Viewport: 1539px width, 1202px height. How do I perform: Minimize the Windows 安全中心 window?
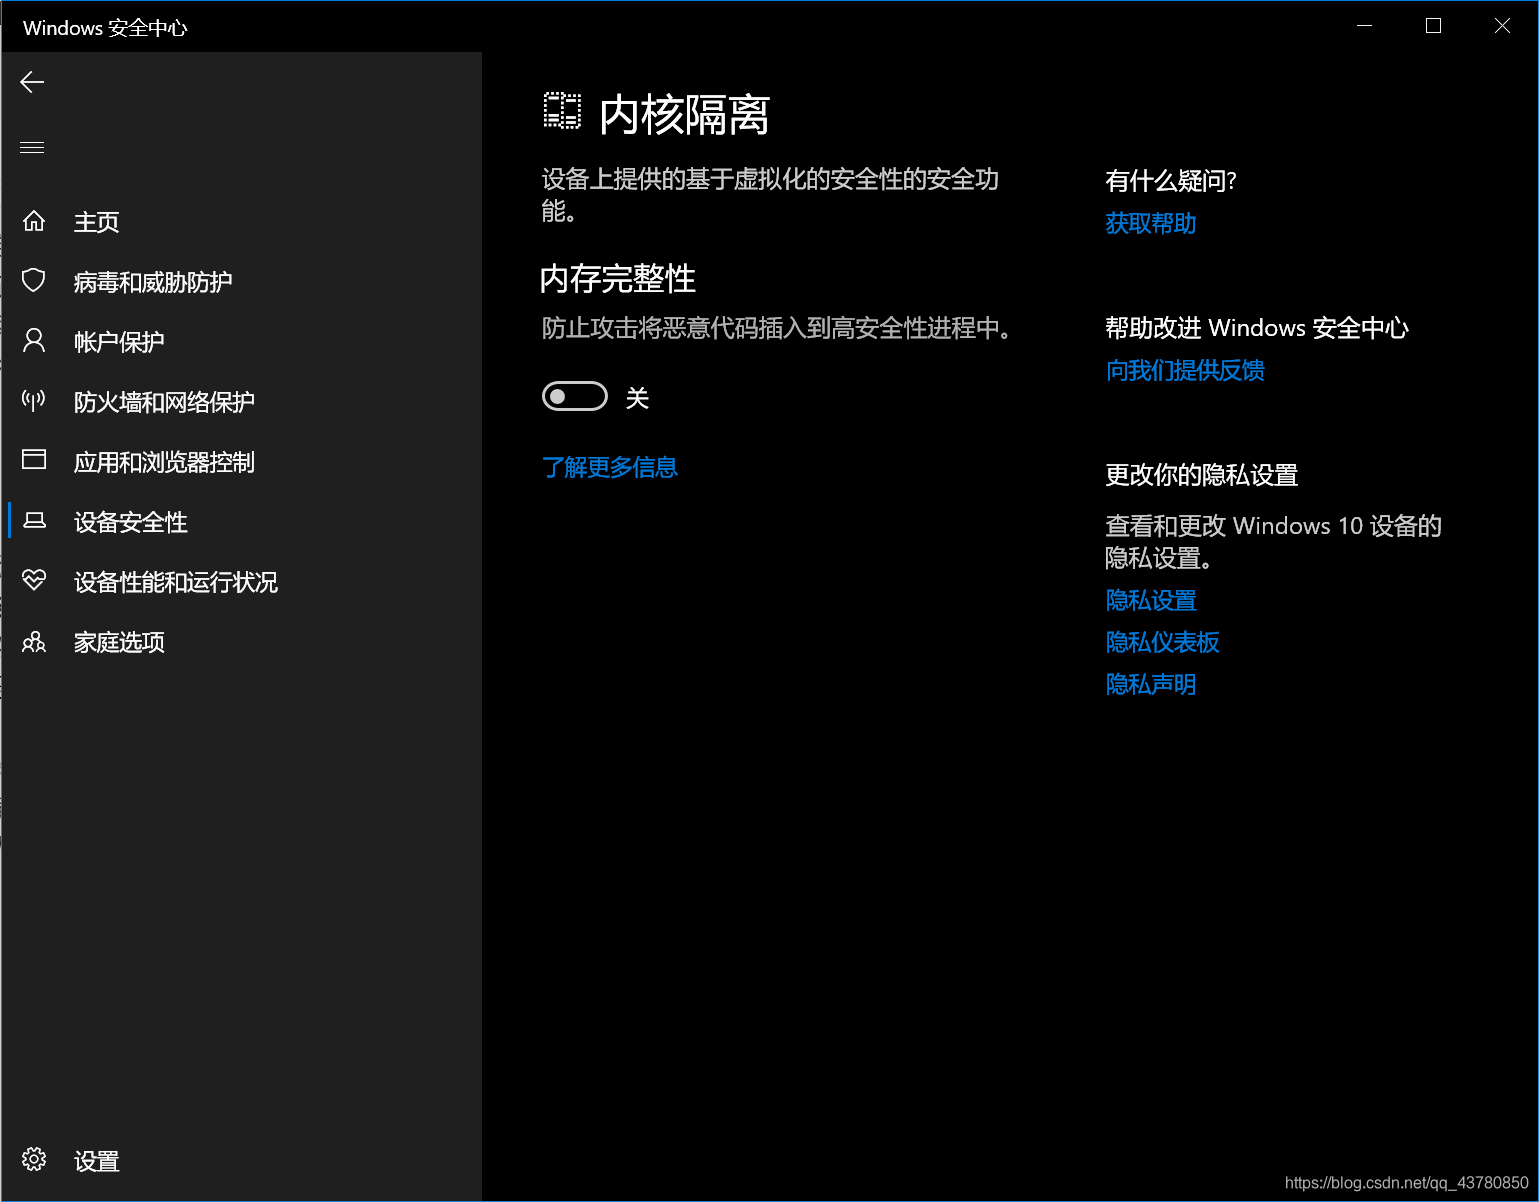(x=1364, y=26)
